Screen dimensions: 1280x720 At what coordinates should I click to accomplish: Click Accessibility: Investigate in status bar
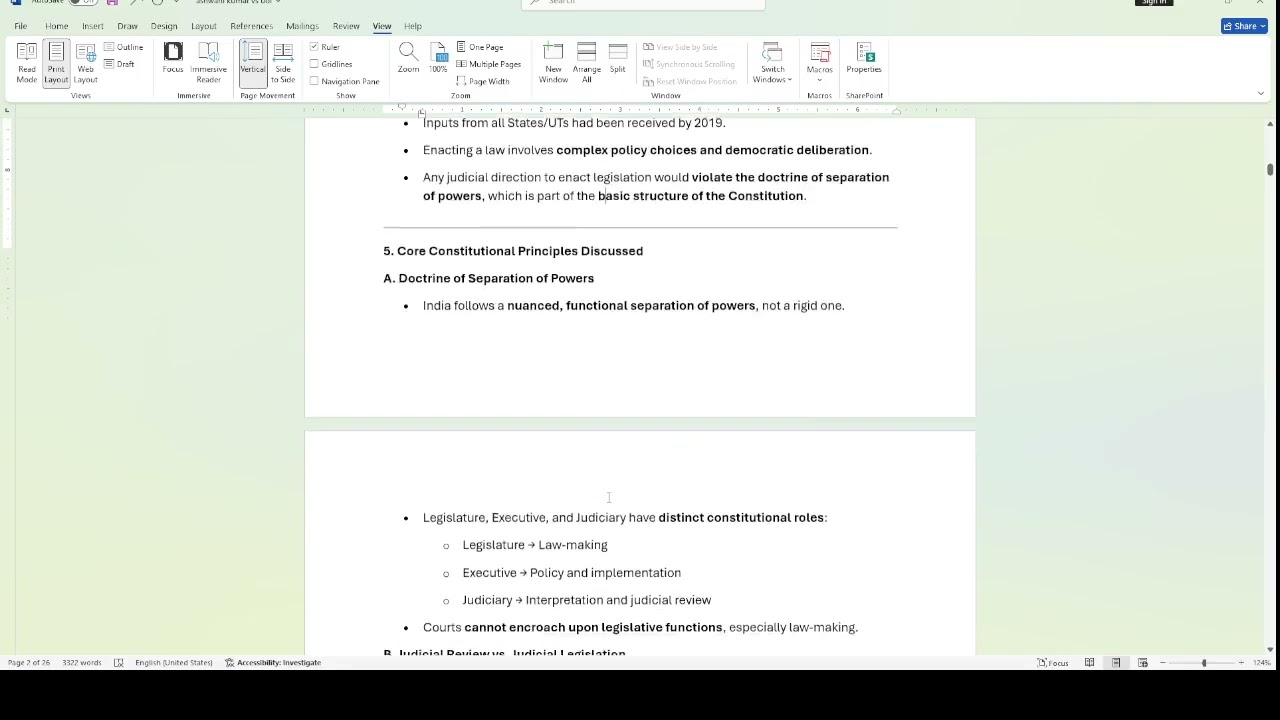point(273,663)
